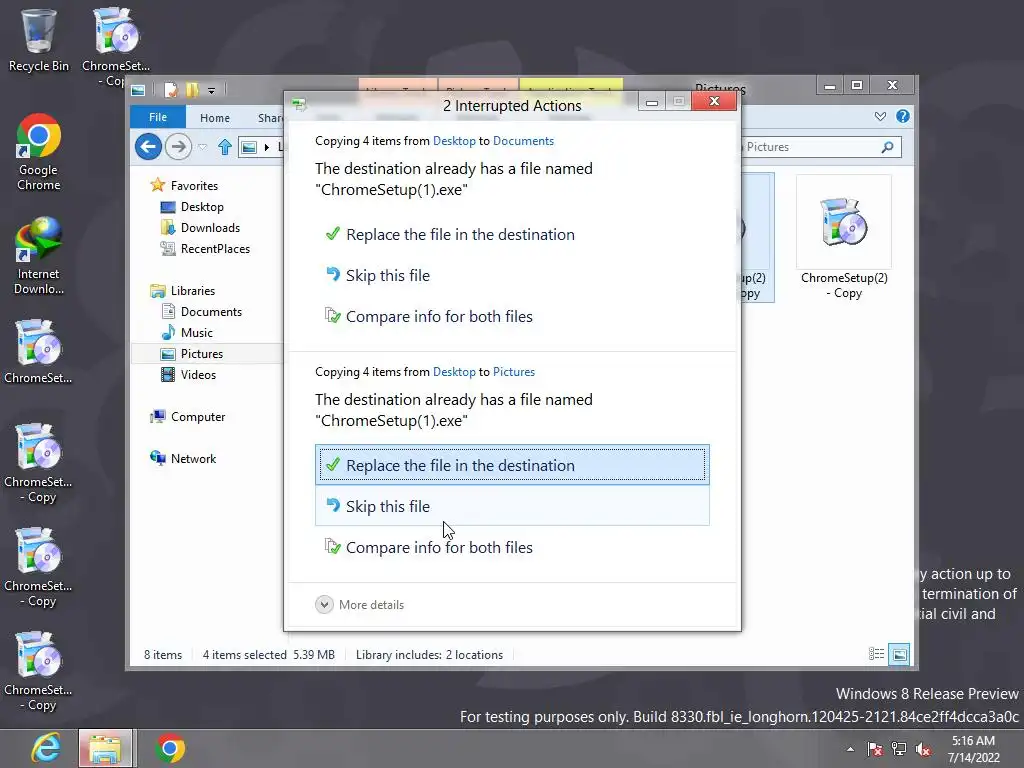The width and height of the screenshot is (1024, 768).
Task: Click Documents destination link
Action: click(x=523, y=140)
